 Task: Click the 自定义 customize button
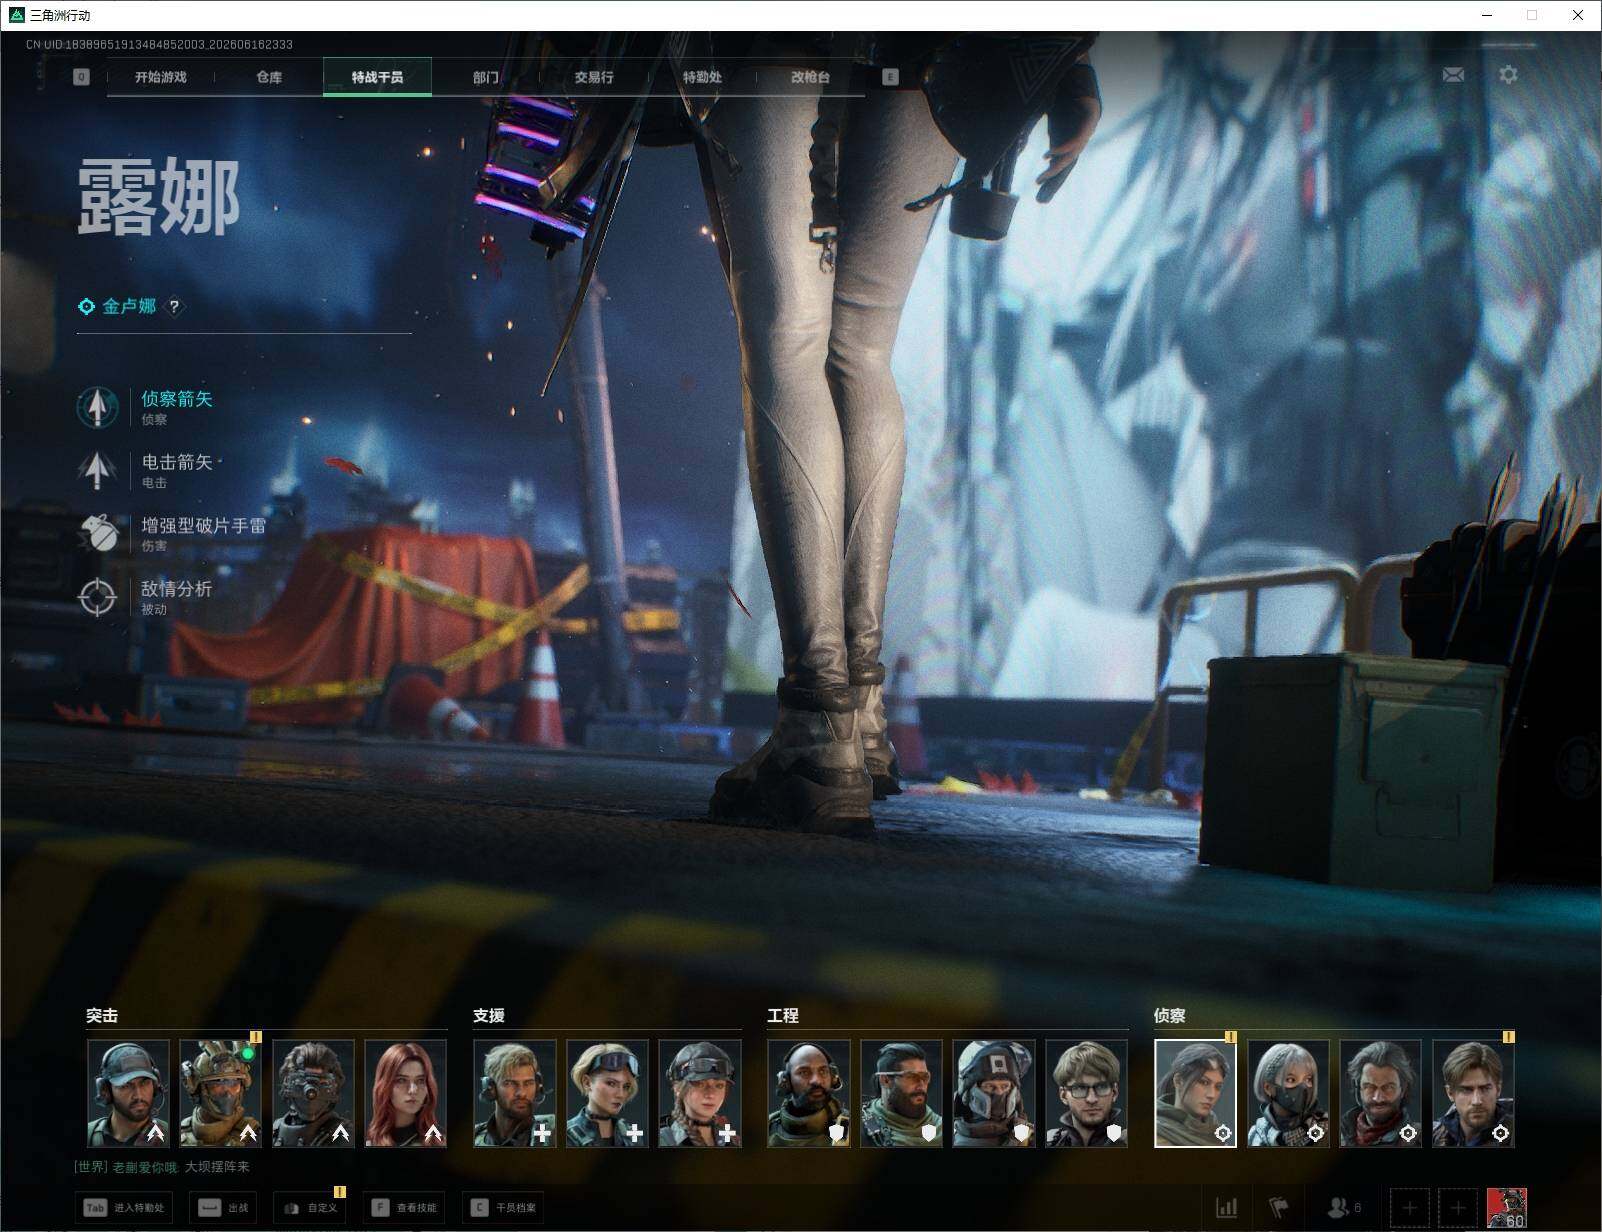click(309, 1208)
